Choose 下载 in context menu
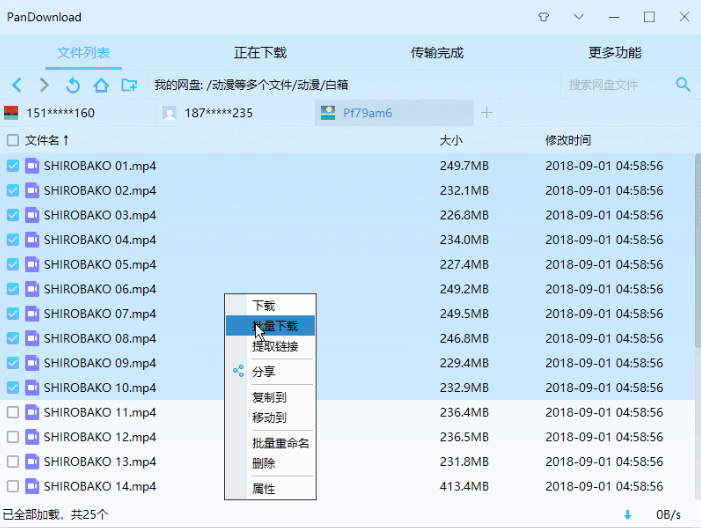701x528 pixels. pyautogui.click(x=270, y=305)
